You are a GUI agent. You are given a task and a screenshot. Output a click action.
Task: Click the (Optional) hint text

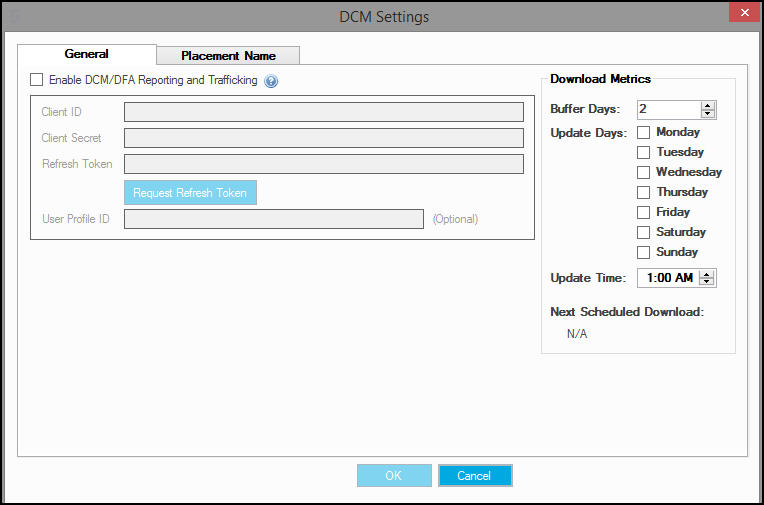[455, 219]
